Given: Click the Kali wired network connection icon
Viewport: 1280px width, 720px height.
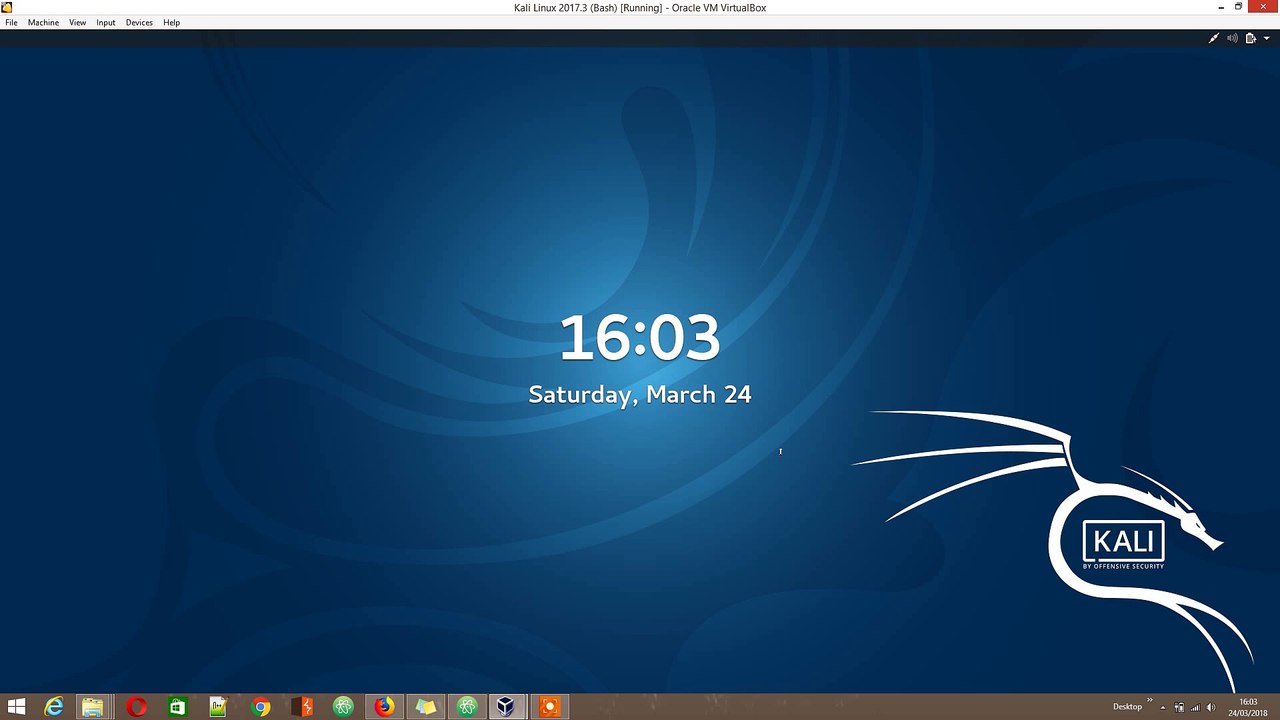Looking at the screenshot, I should click(x=1214, y=38).
